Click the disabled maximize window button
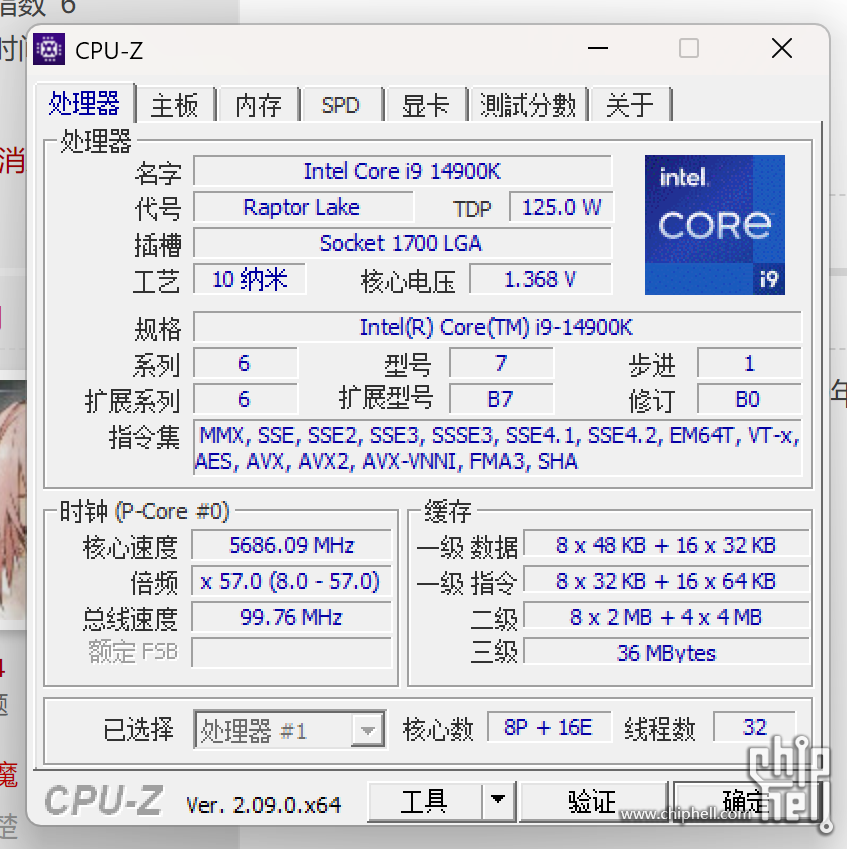847x849 pixels. click(x=689, y=49)
